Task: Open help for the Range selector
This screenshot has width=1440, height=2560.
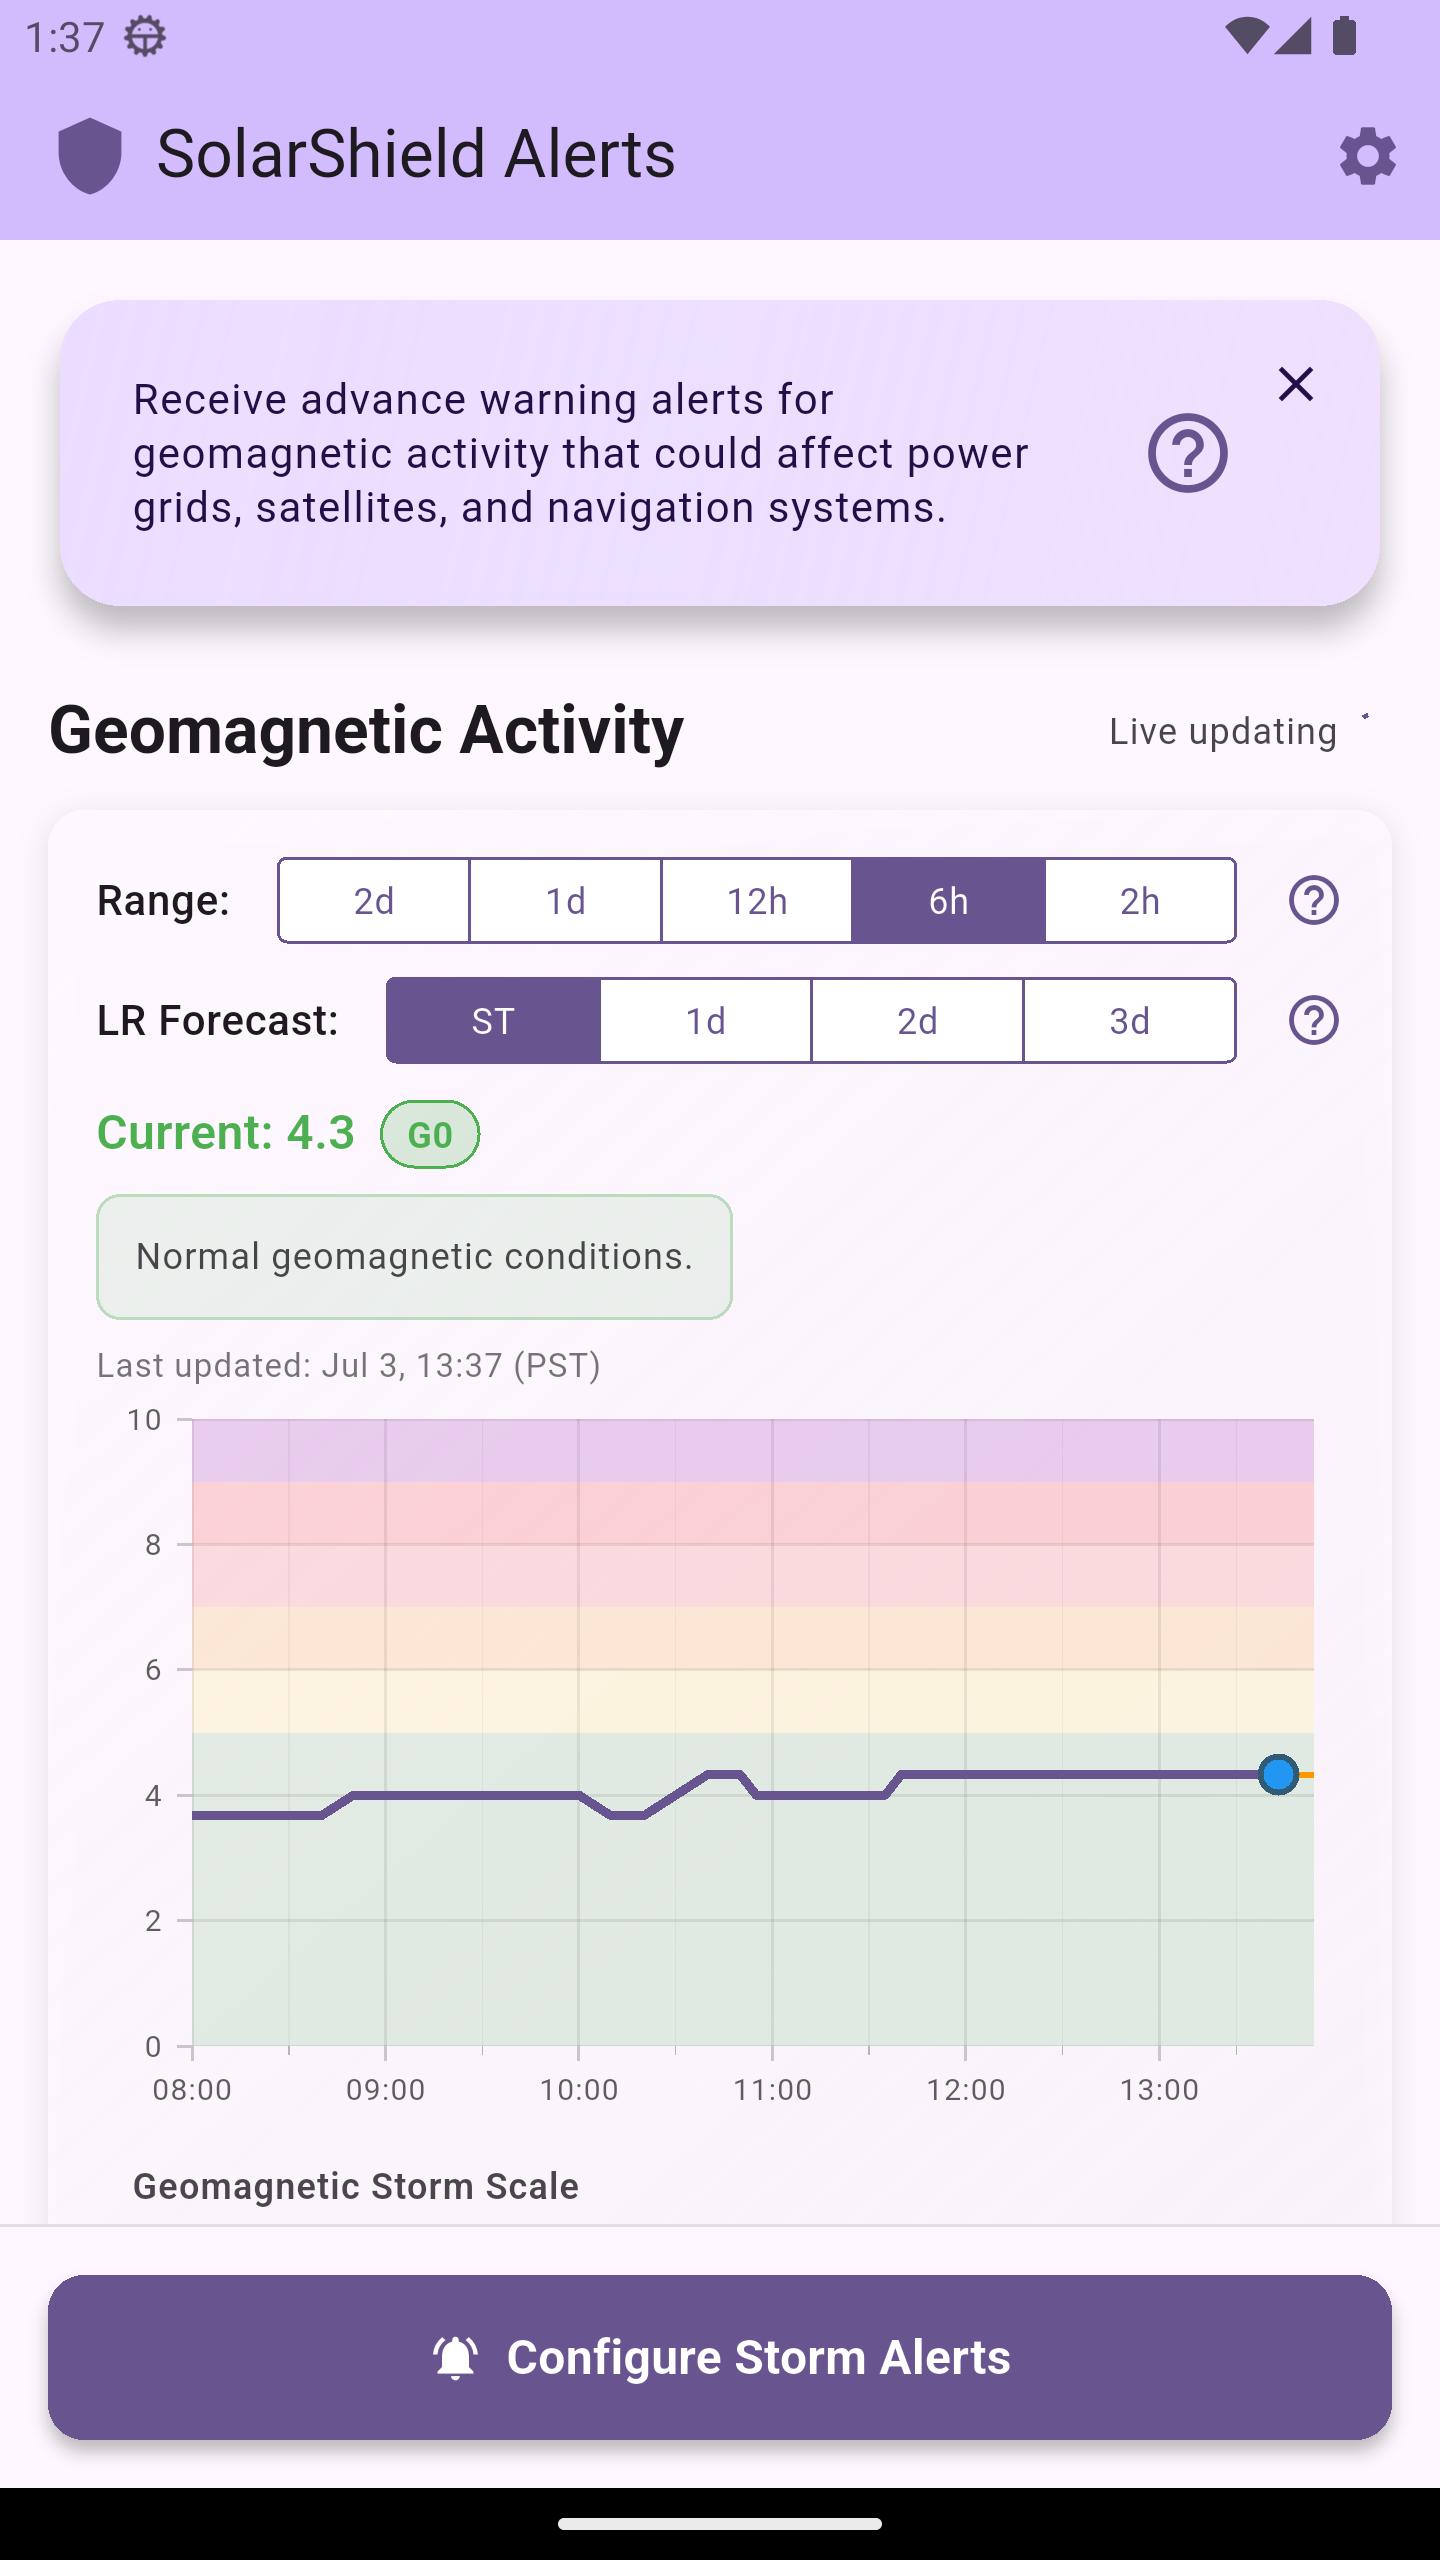Action: pos(1313,900)
